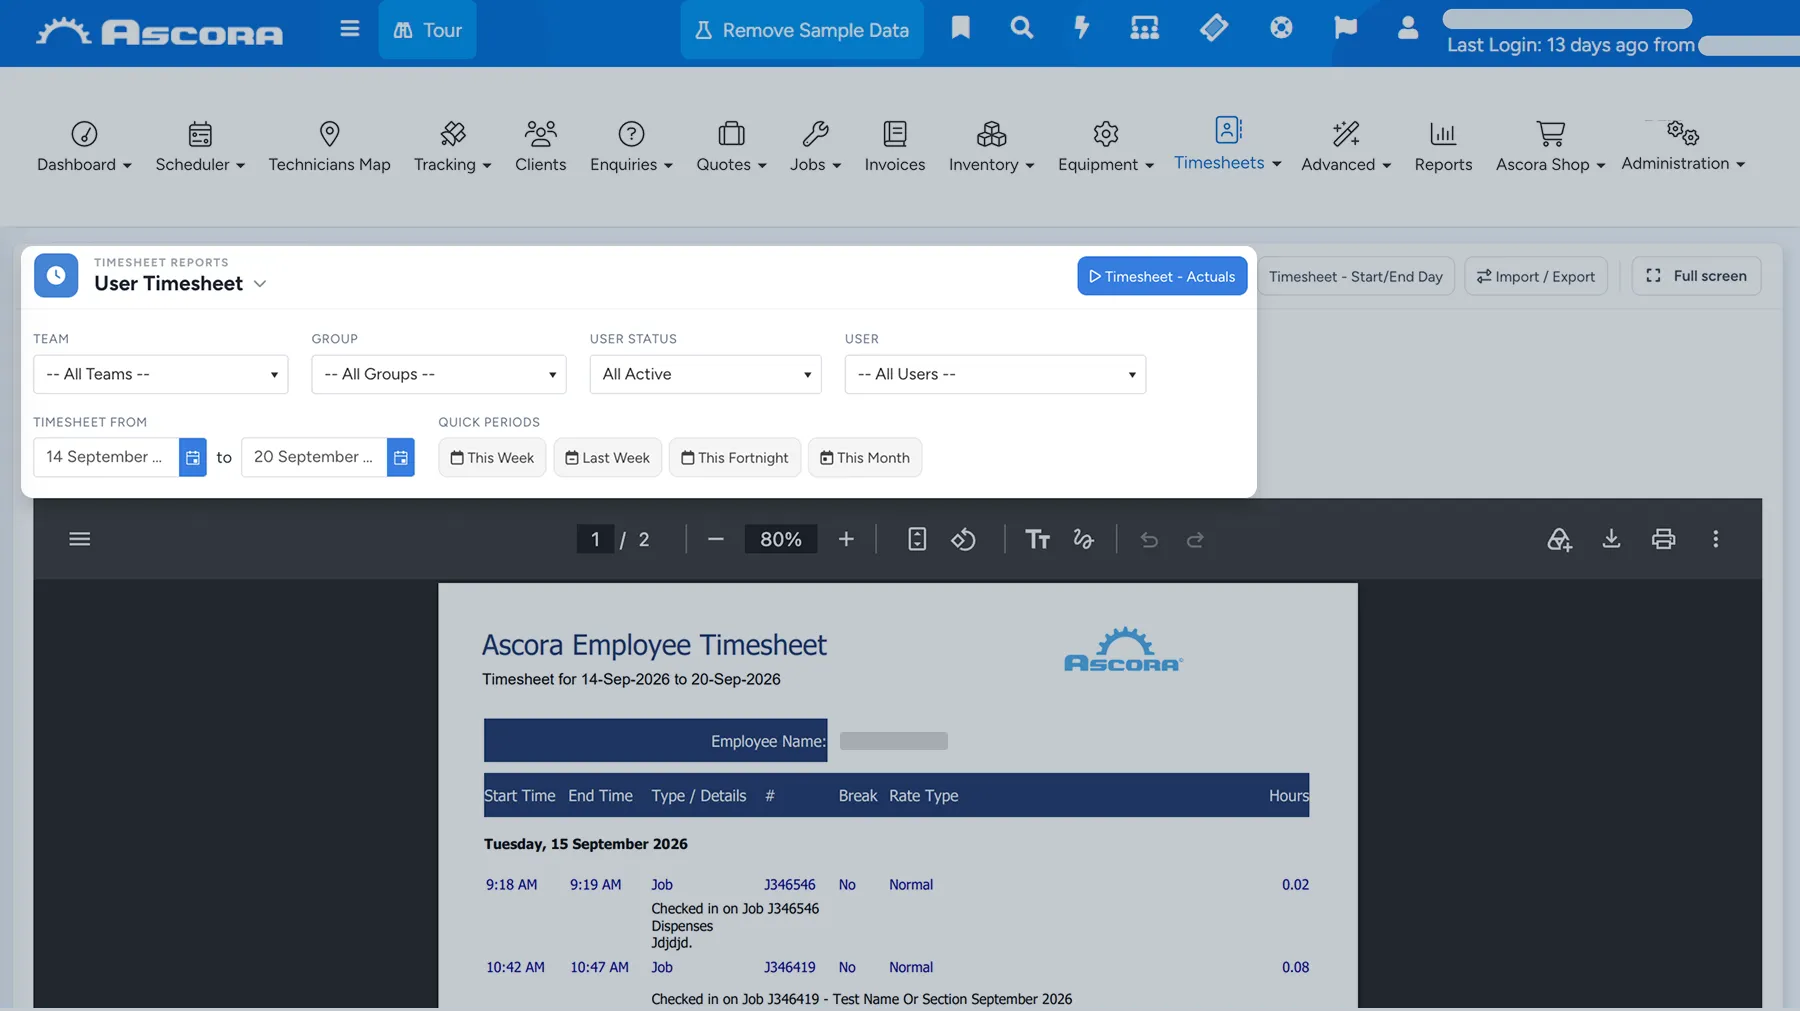Click Remove Sample Data button

pyautogui.click(x=802, y=30)
